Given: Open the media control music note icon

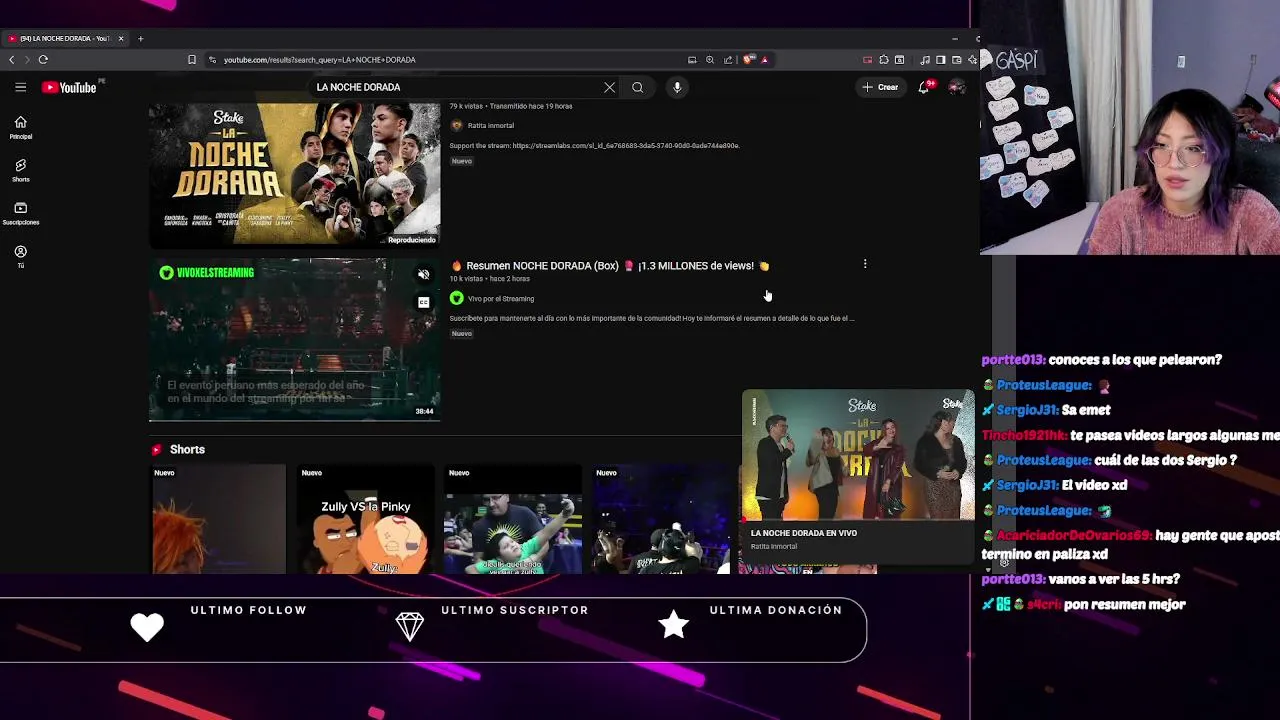Looking at the screenshot, I should 924,60.
